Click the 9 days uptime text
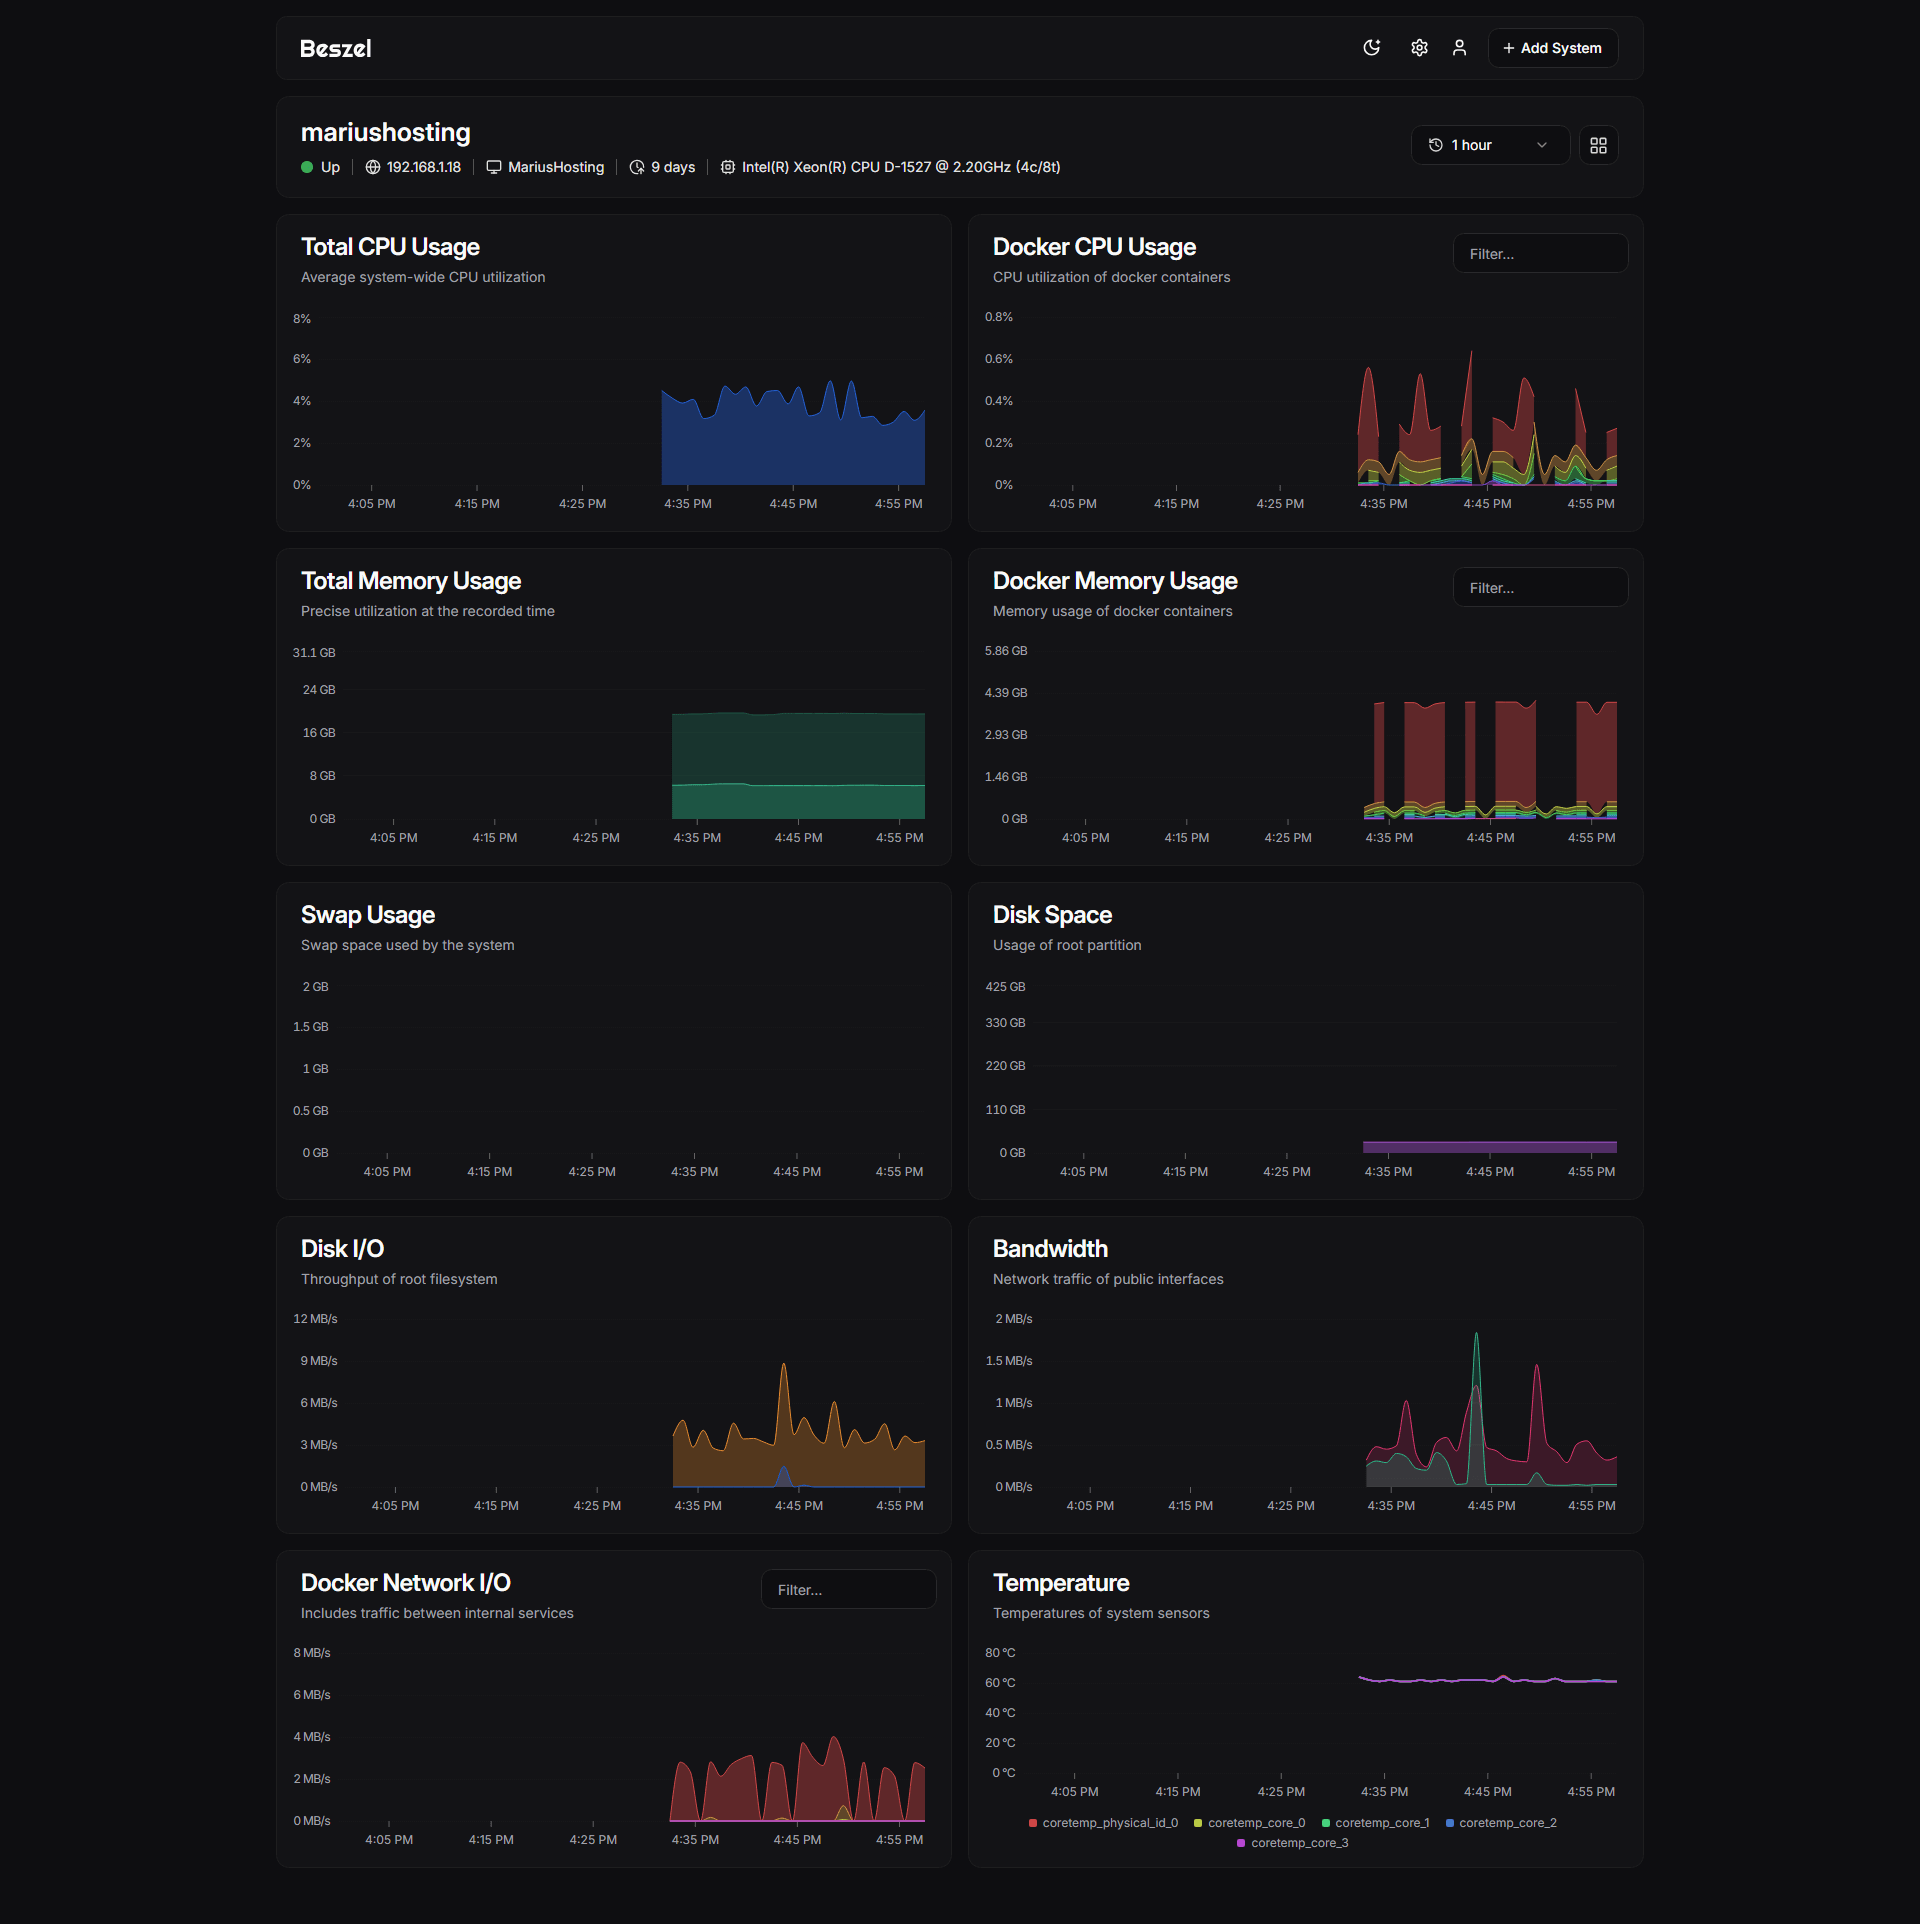Viewport: 1920px width, 1924px height. click(x=673, y=167)
